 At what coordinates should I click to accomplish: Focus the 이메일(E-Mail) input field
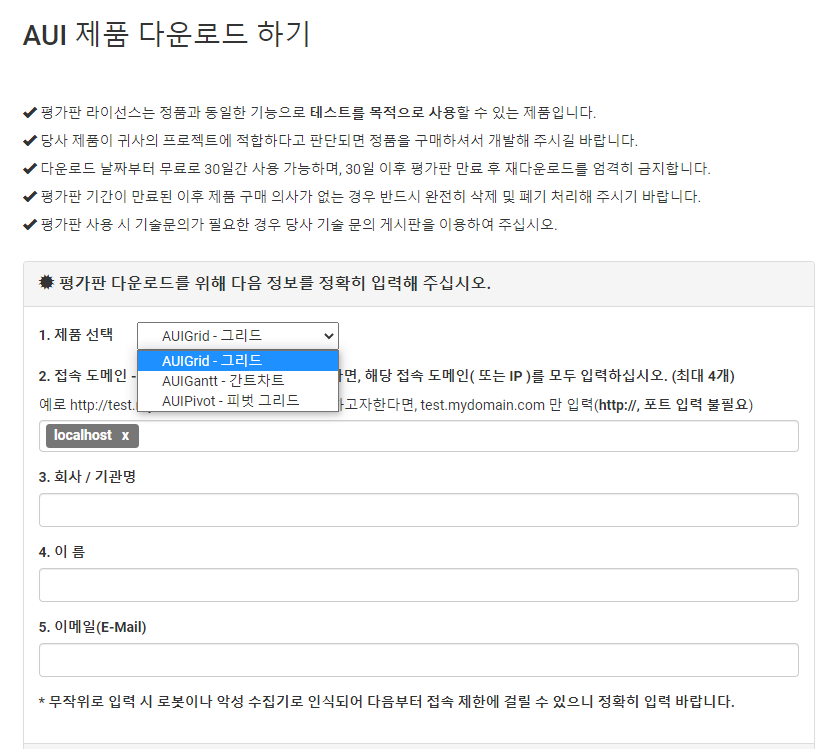[419, 659]
